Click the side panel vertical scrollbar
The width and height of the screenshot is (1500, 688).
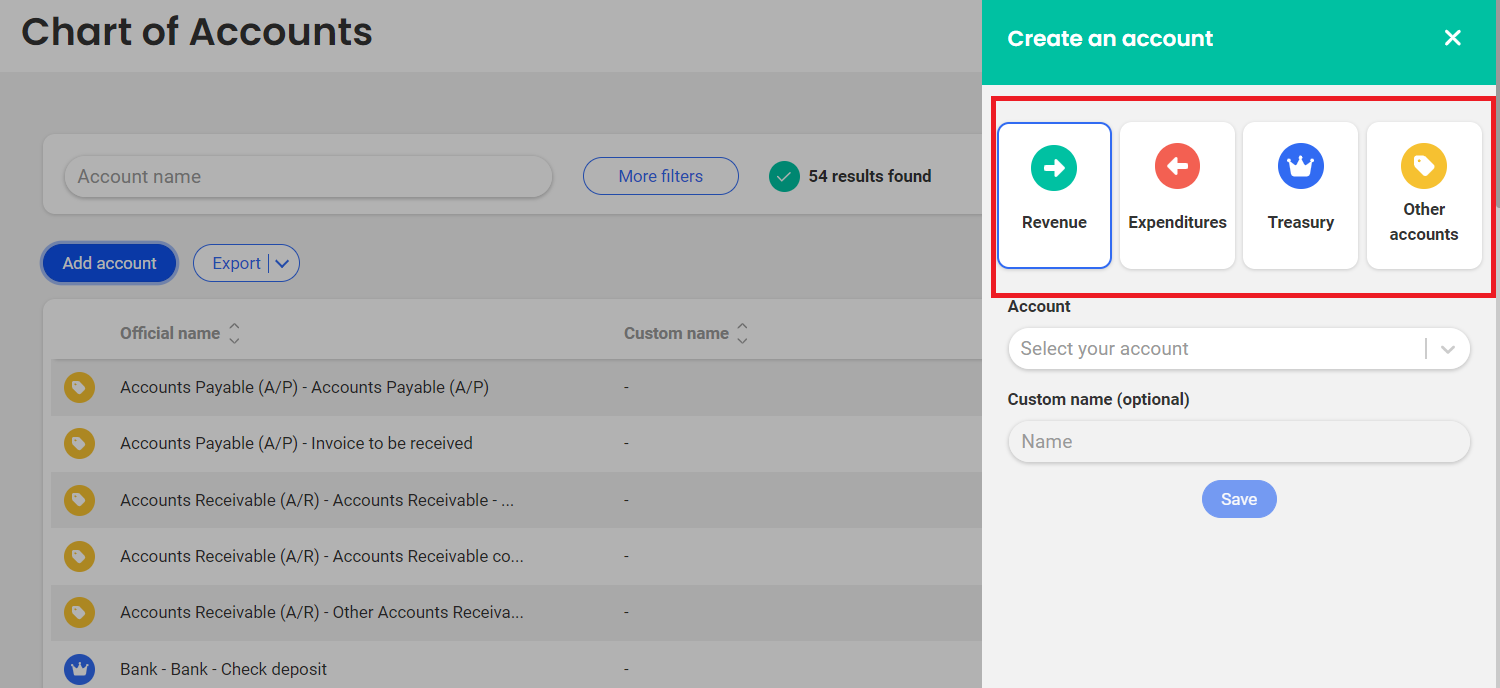point(1495,150)
